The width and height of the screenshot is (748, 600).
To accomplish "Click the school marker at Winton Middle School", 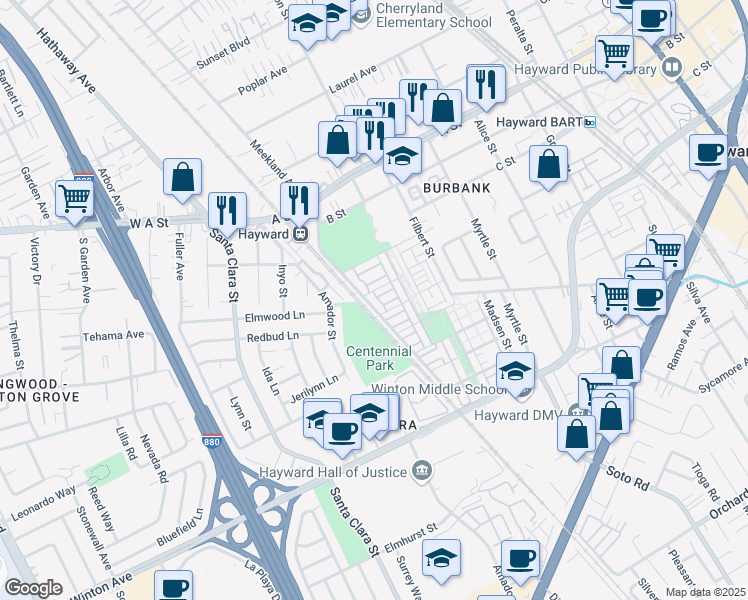I will (515, 372).
